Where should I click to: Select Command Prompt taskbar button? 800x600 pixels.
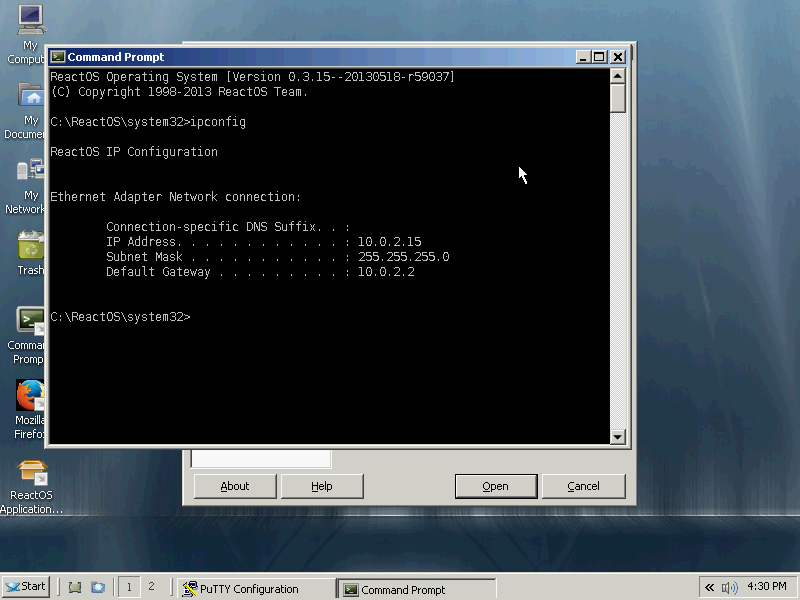(416, 589)
